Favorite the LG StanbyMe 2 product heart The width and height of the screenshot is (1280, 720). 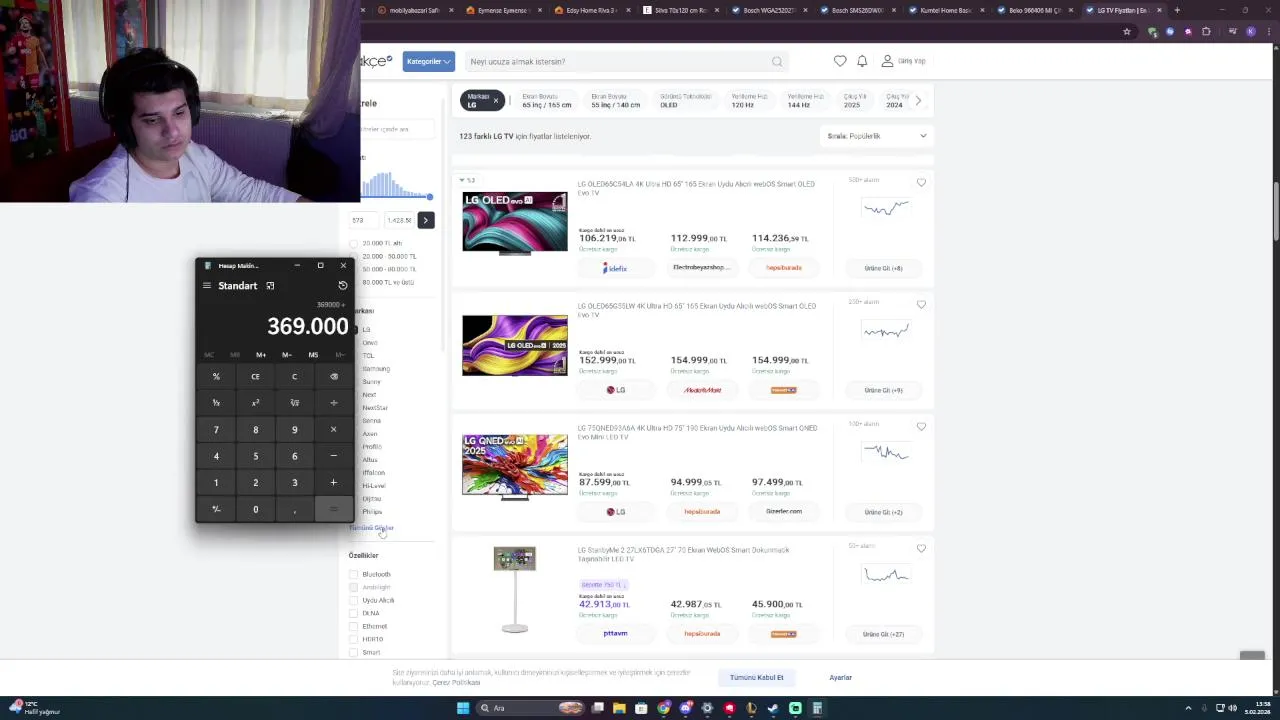coord(921,548)
